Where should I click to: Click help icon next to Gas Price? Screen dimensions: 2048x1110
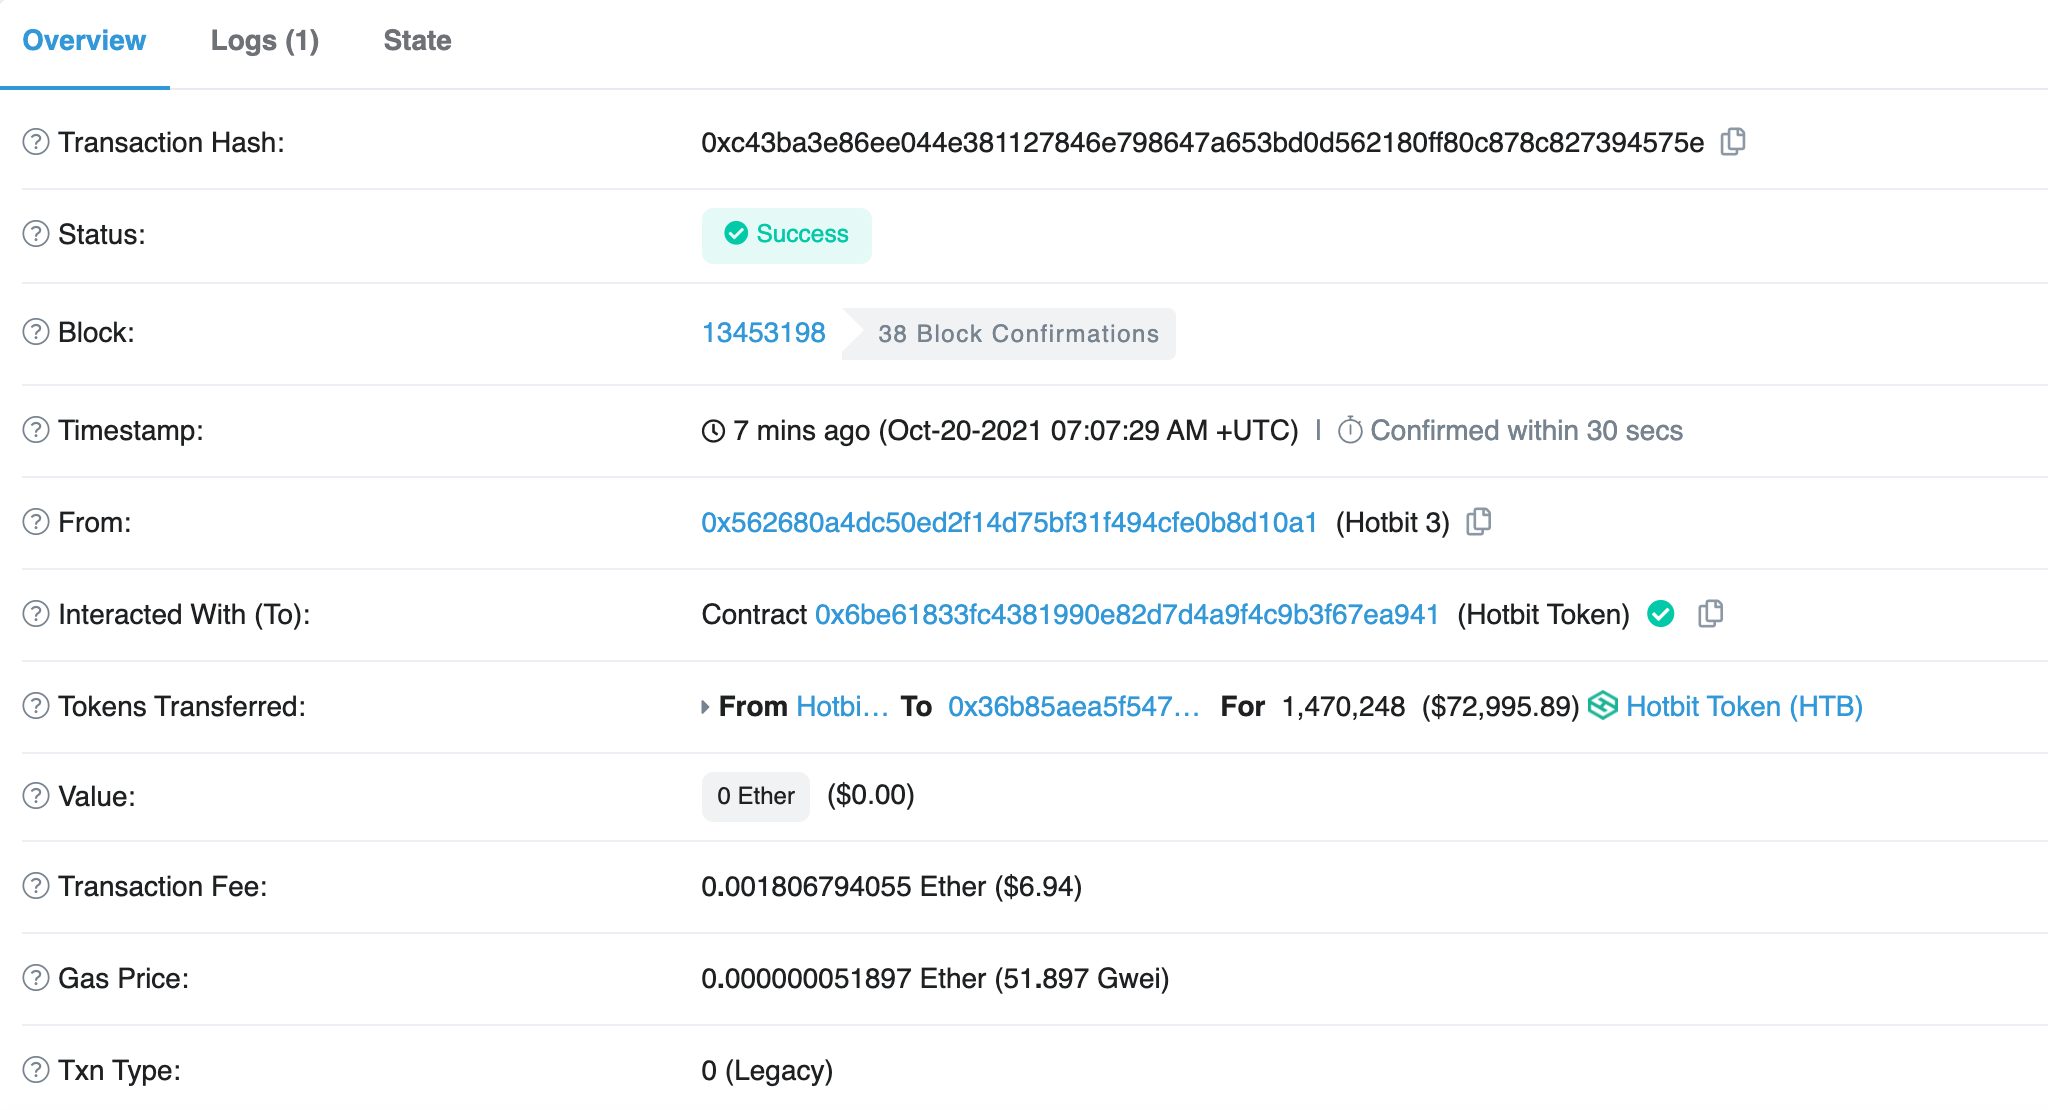tap(36, 978)
